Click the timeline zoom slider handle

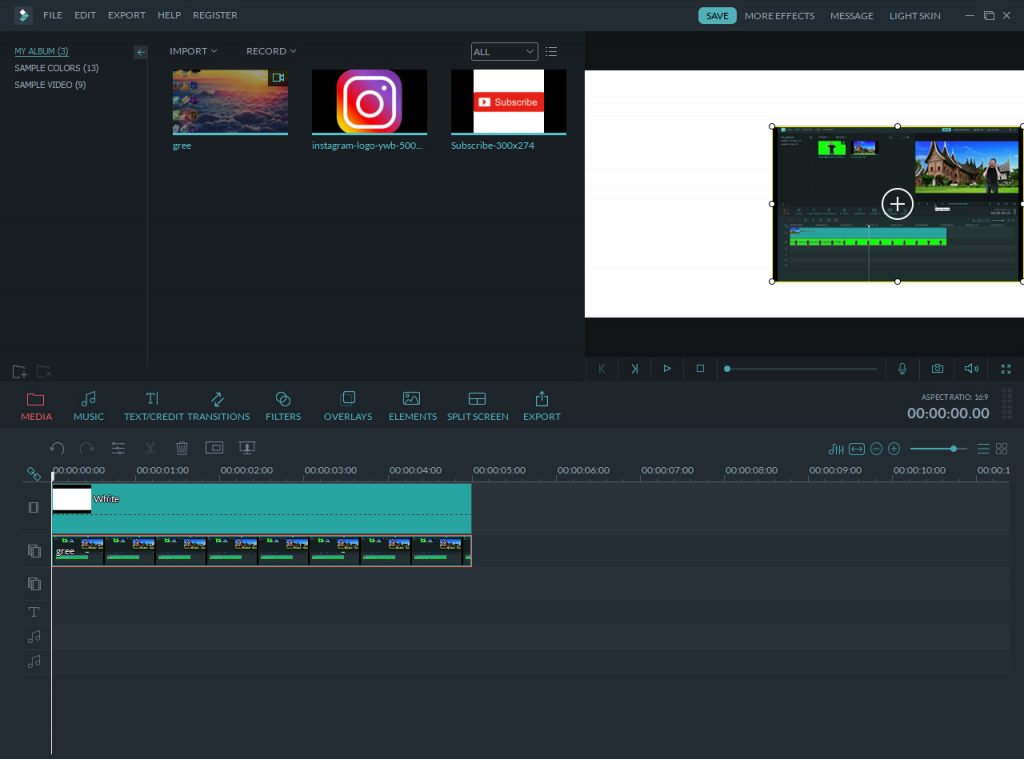pos(953,449)
